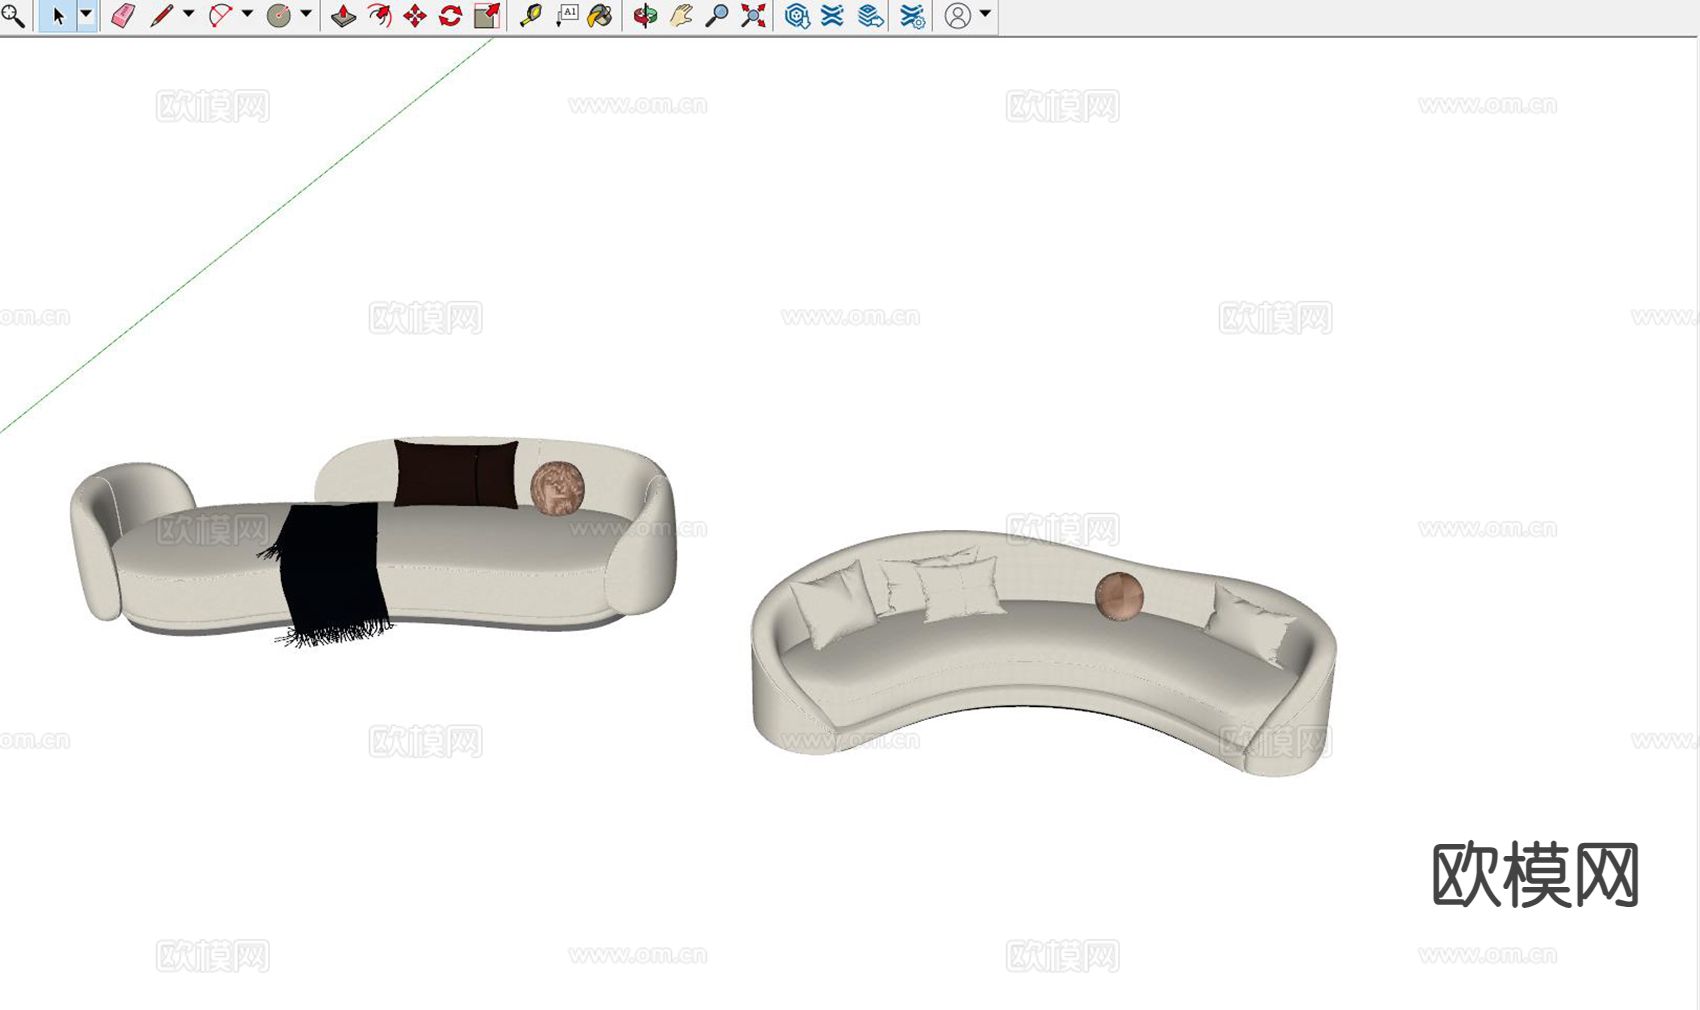1700x1010 pixels.
Task: Select the Tape Measure tool
Action: [x=531, y=15]
